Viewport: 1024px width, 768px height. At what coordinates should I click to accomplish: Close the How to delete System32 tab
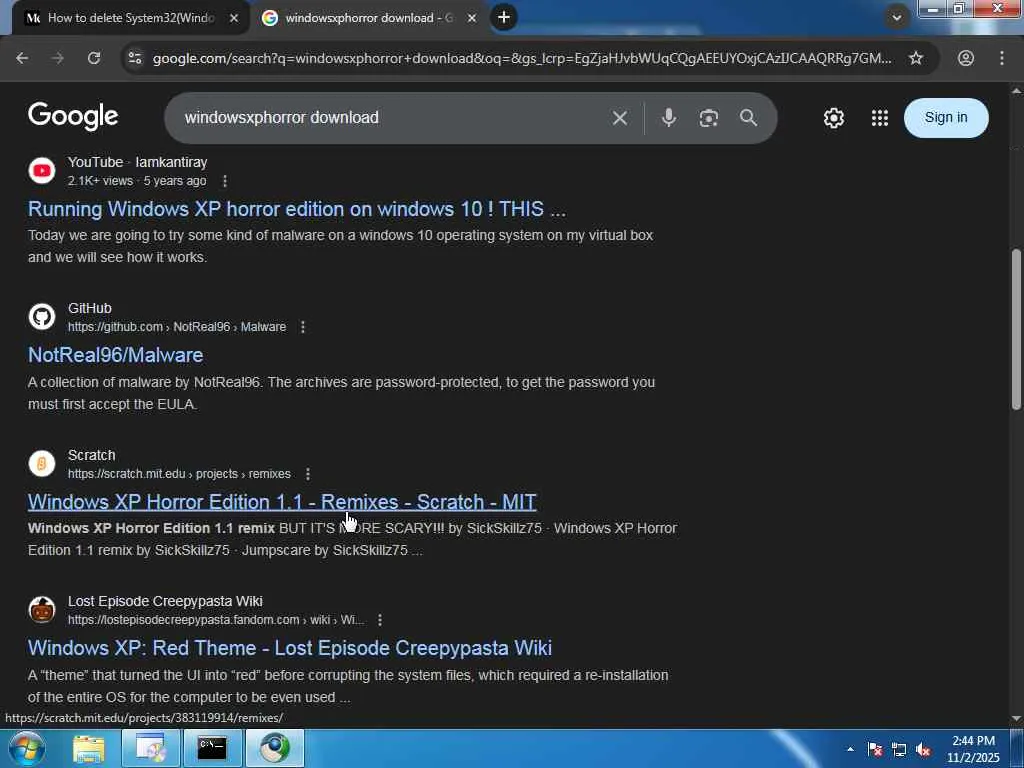[x=234, y=18]
